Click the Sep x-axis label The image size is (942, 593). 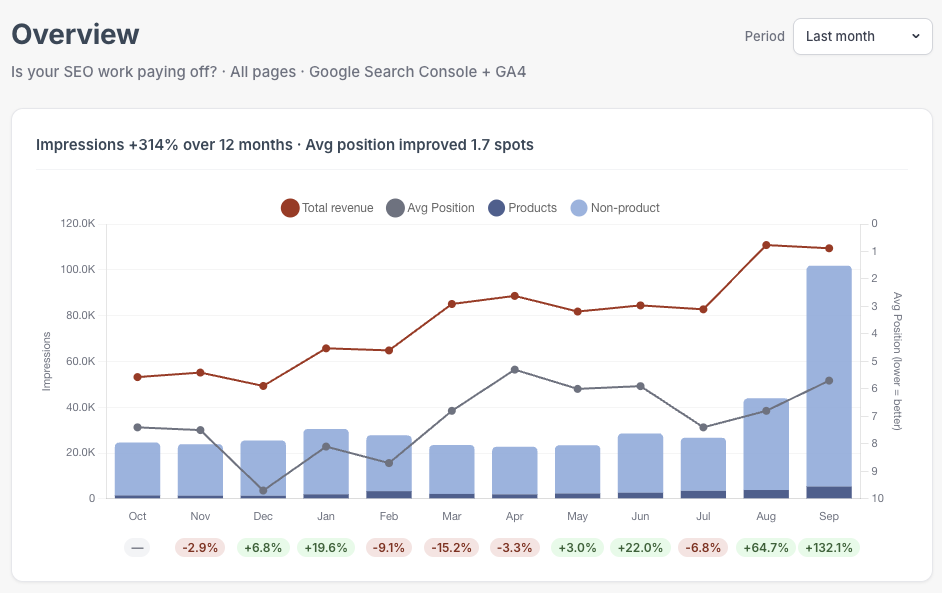click(x=828, y=516)
